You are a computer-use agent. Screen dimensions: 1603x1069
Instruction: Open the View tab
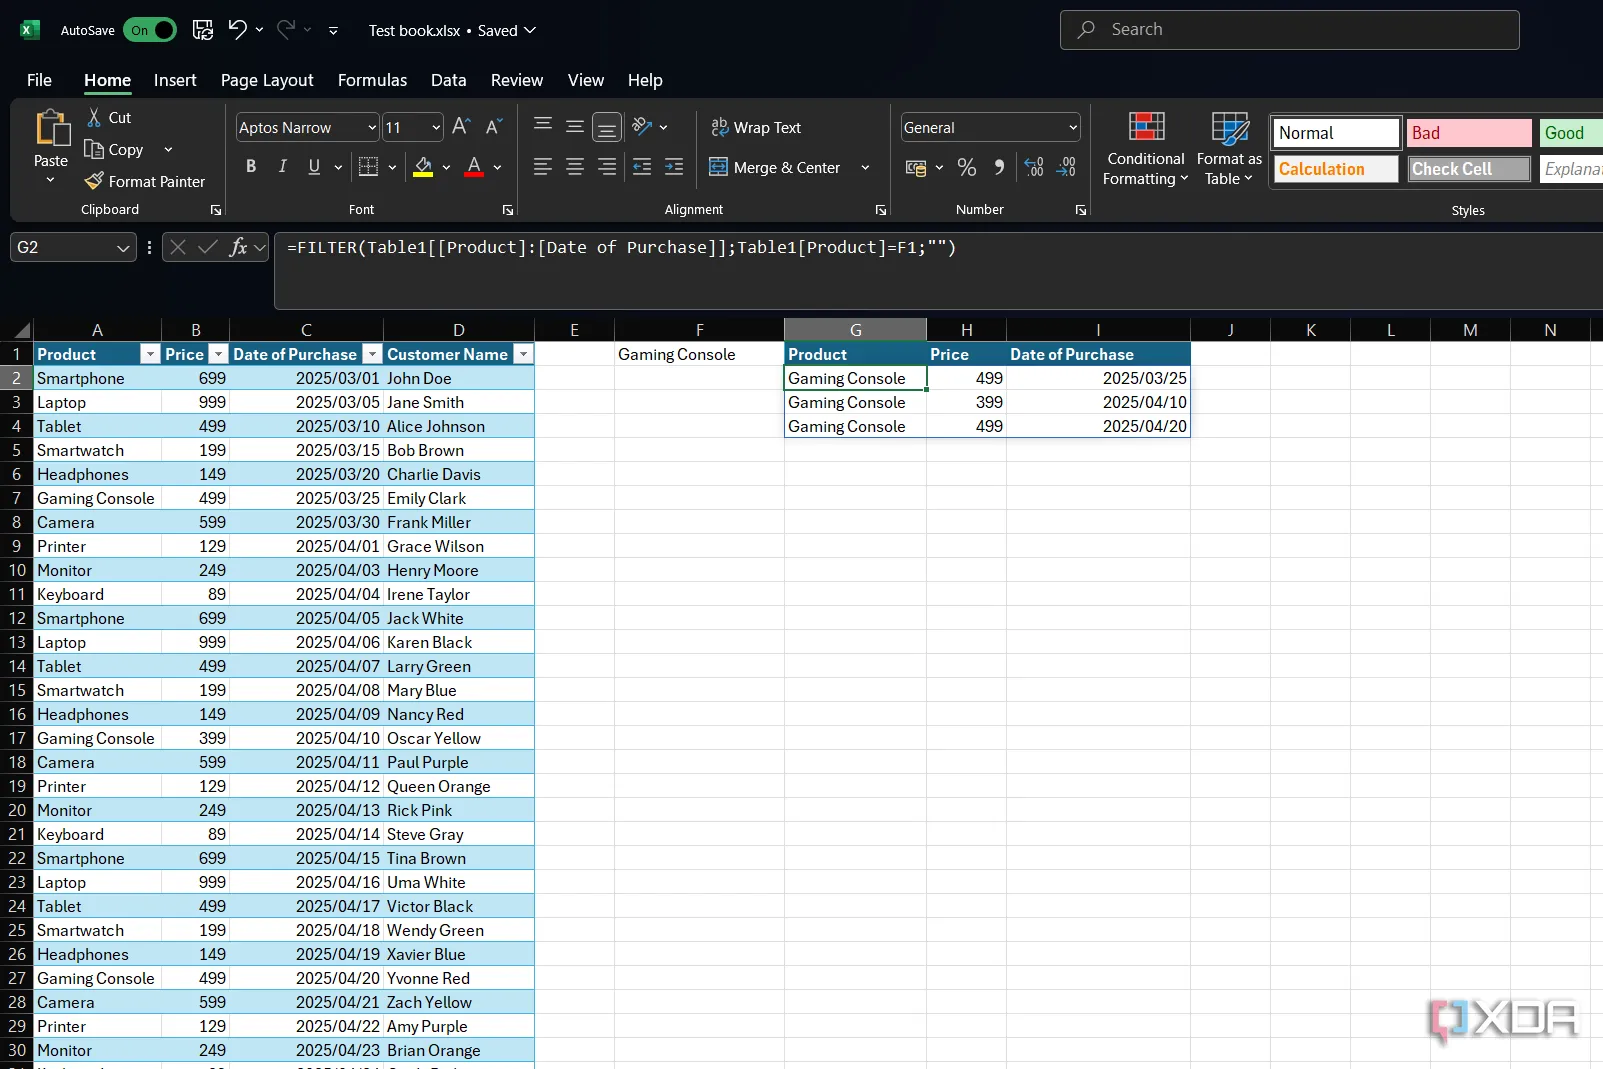(x=586, y=80)
